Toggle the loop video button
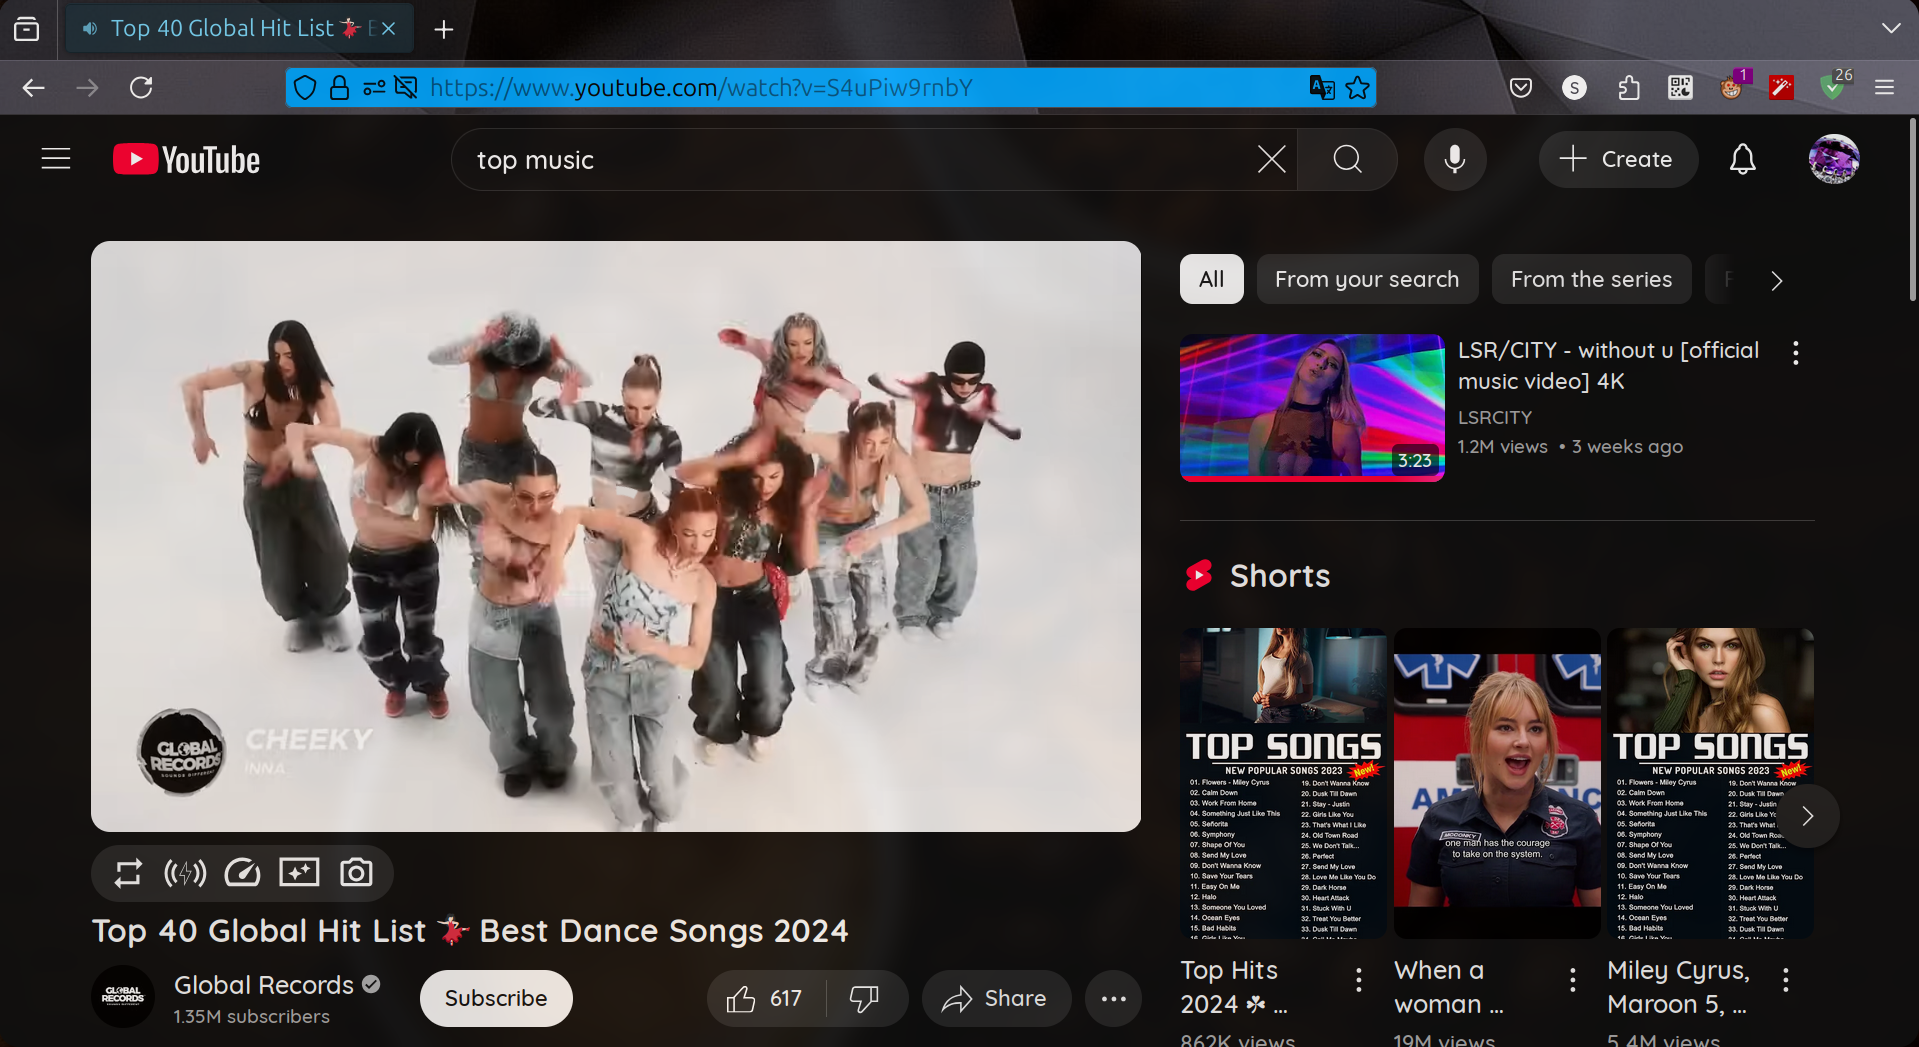Image resolution: width=1919 pixels, height=1047 pixels. (128, 873)
